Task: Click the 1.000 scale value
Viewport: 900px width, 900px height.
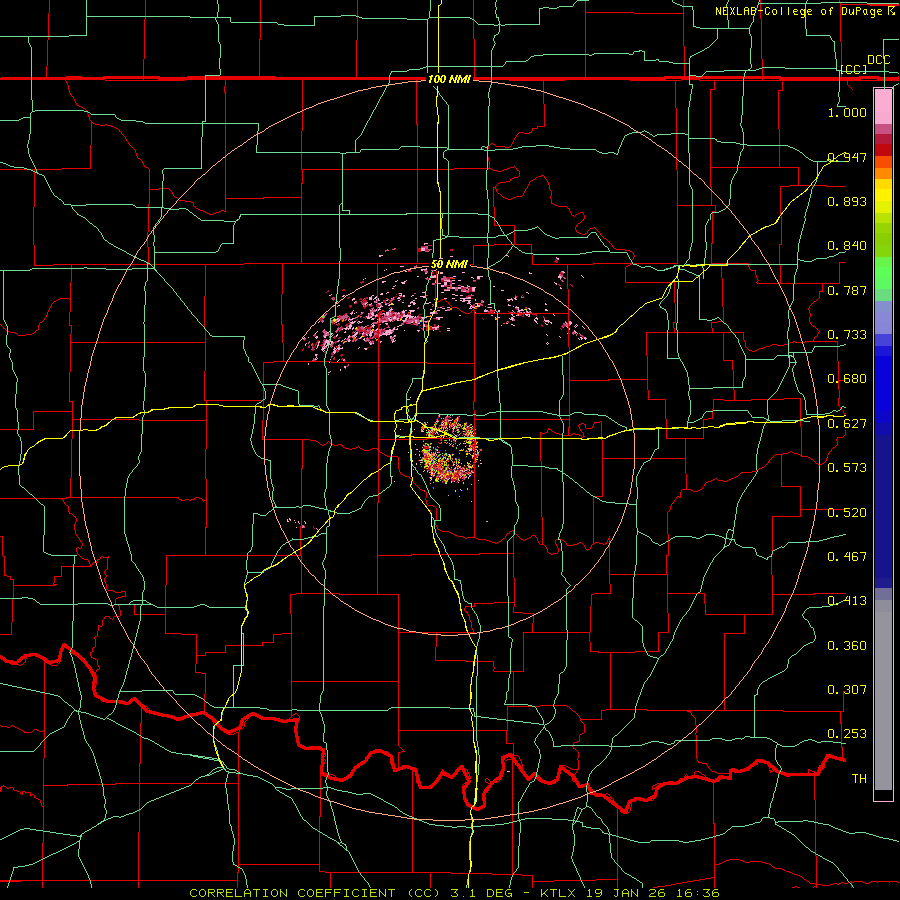Action: point(847,112)
